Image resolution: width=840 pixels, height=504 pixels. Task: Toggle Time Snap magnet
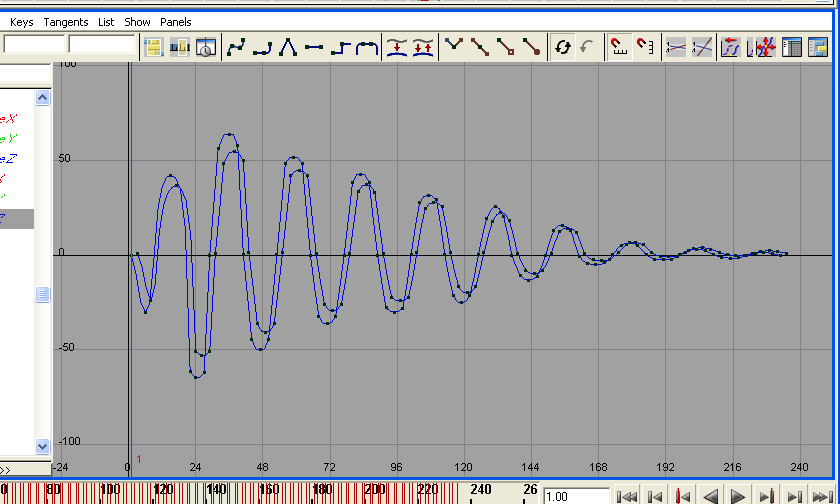coord(619,47)
